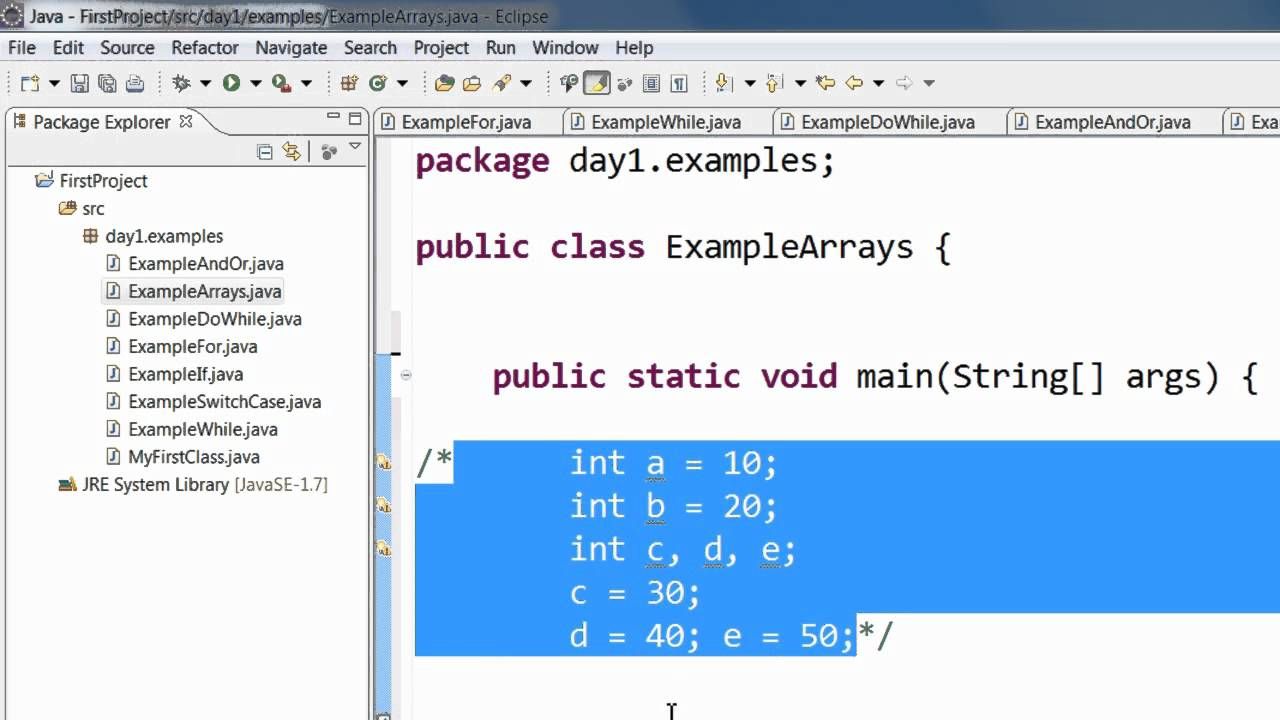Click the Print icon in the toolbar
The image size is (1280, 720).
coord(134,84)
